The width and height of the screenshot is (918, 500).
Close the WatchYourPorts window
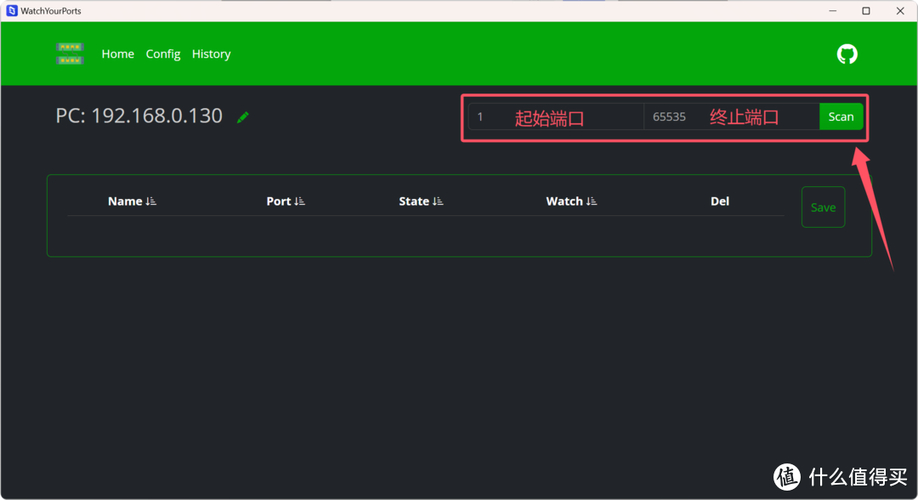coord(900,10)
